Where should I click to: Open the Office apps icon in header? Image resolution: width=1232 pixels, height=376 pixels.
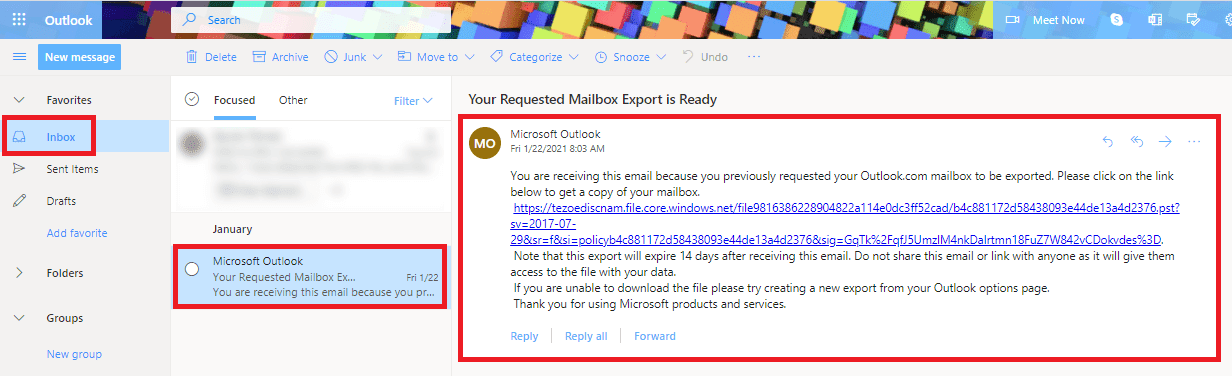1155,20
